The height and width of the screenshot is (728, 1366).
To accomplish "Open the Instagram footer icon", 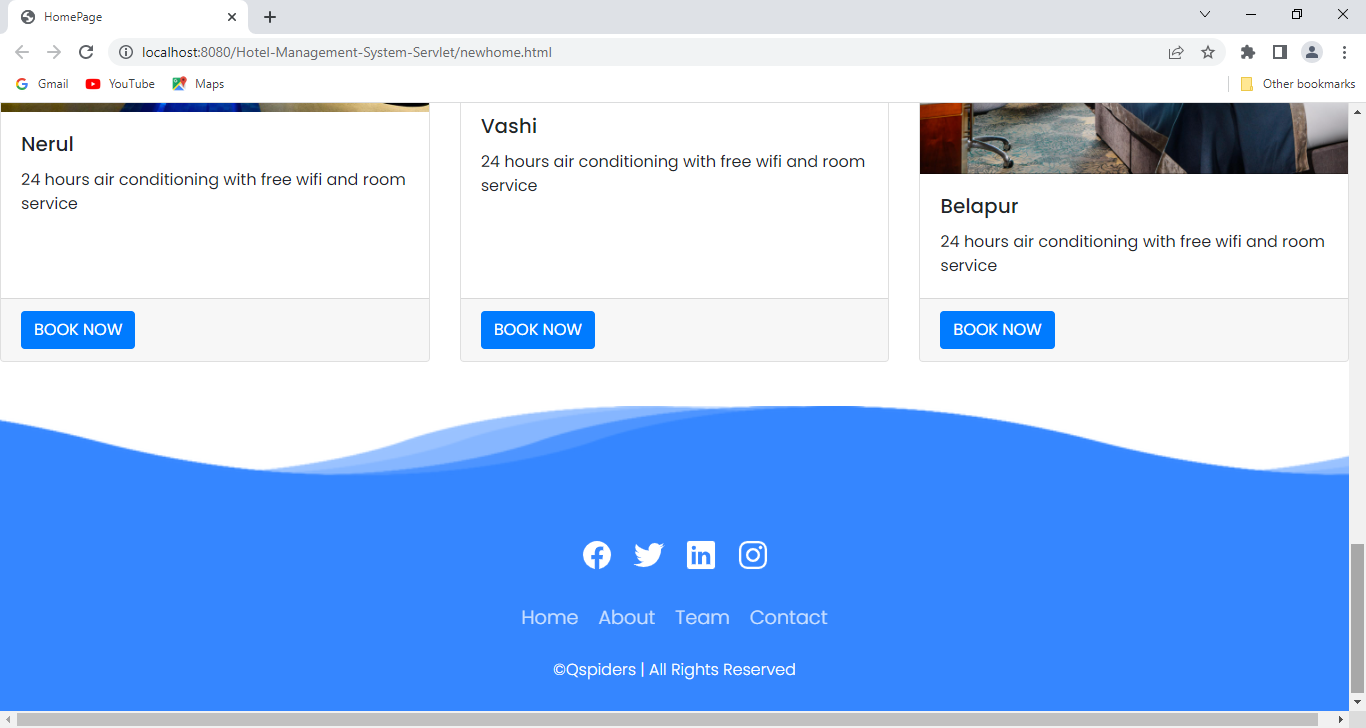I will (753, 555).
